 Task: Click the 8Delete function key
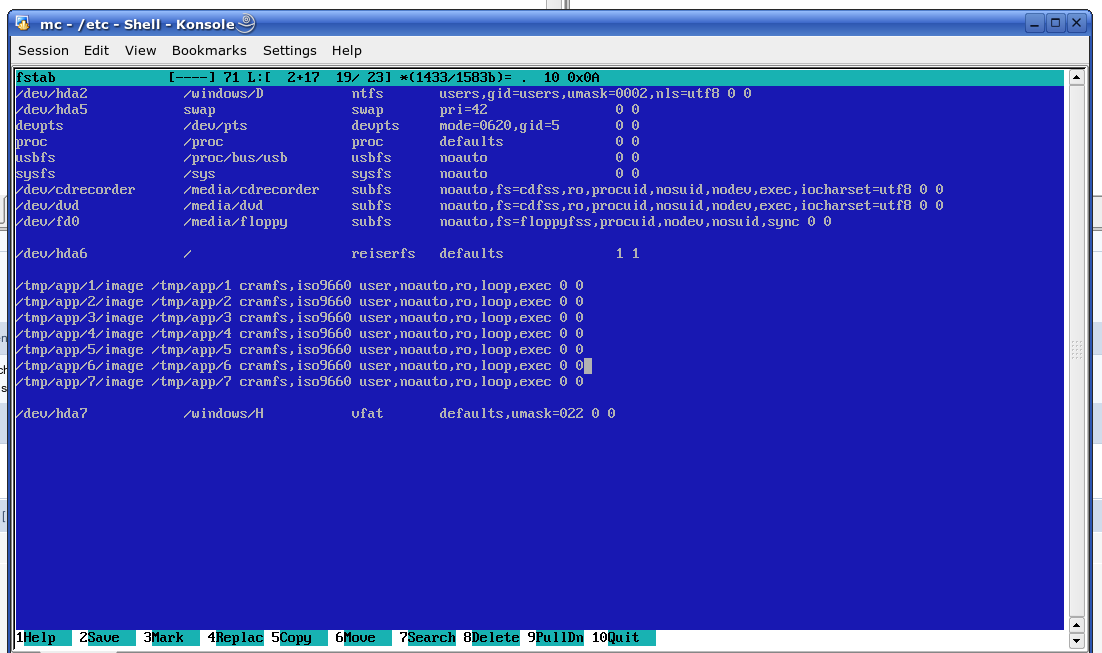point(491,638)
